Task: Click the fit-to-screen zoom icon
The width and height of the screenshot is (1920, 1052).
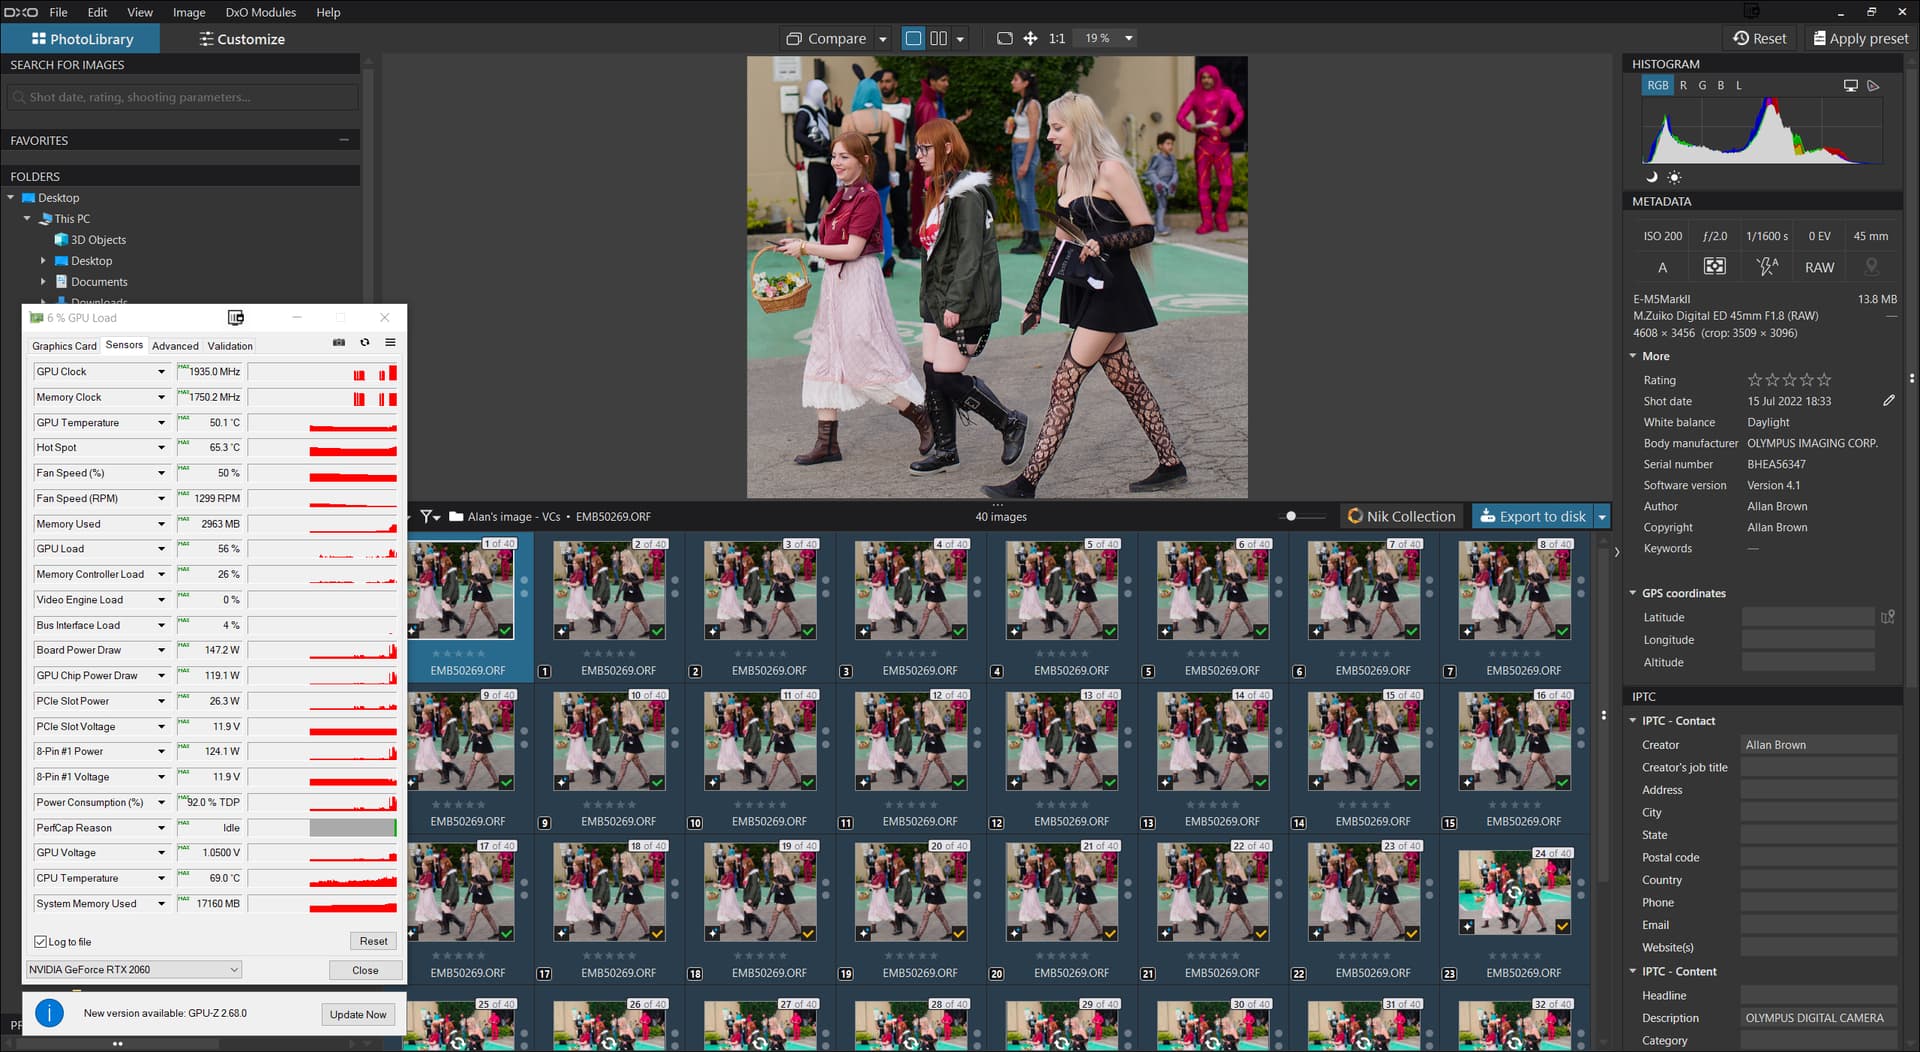Action: [x=1004, y=38]
